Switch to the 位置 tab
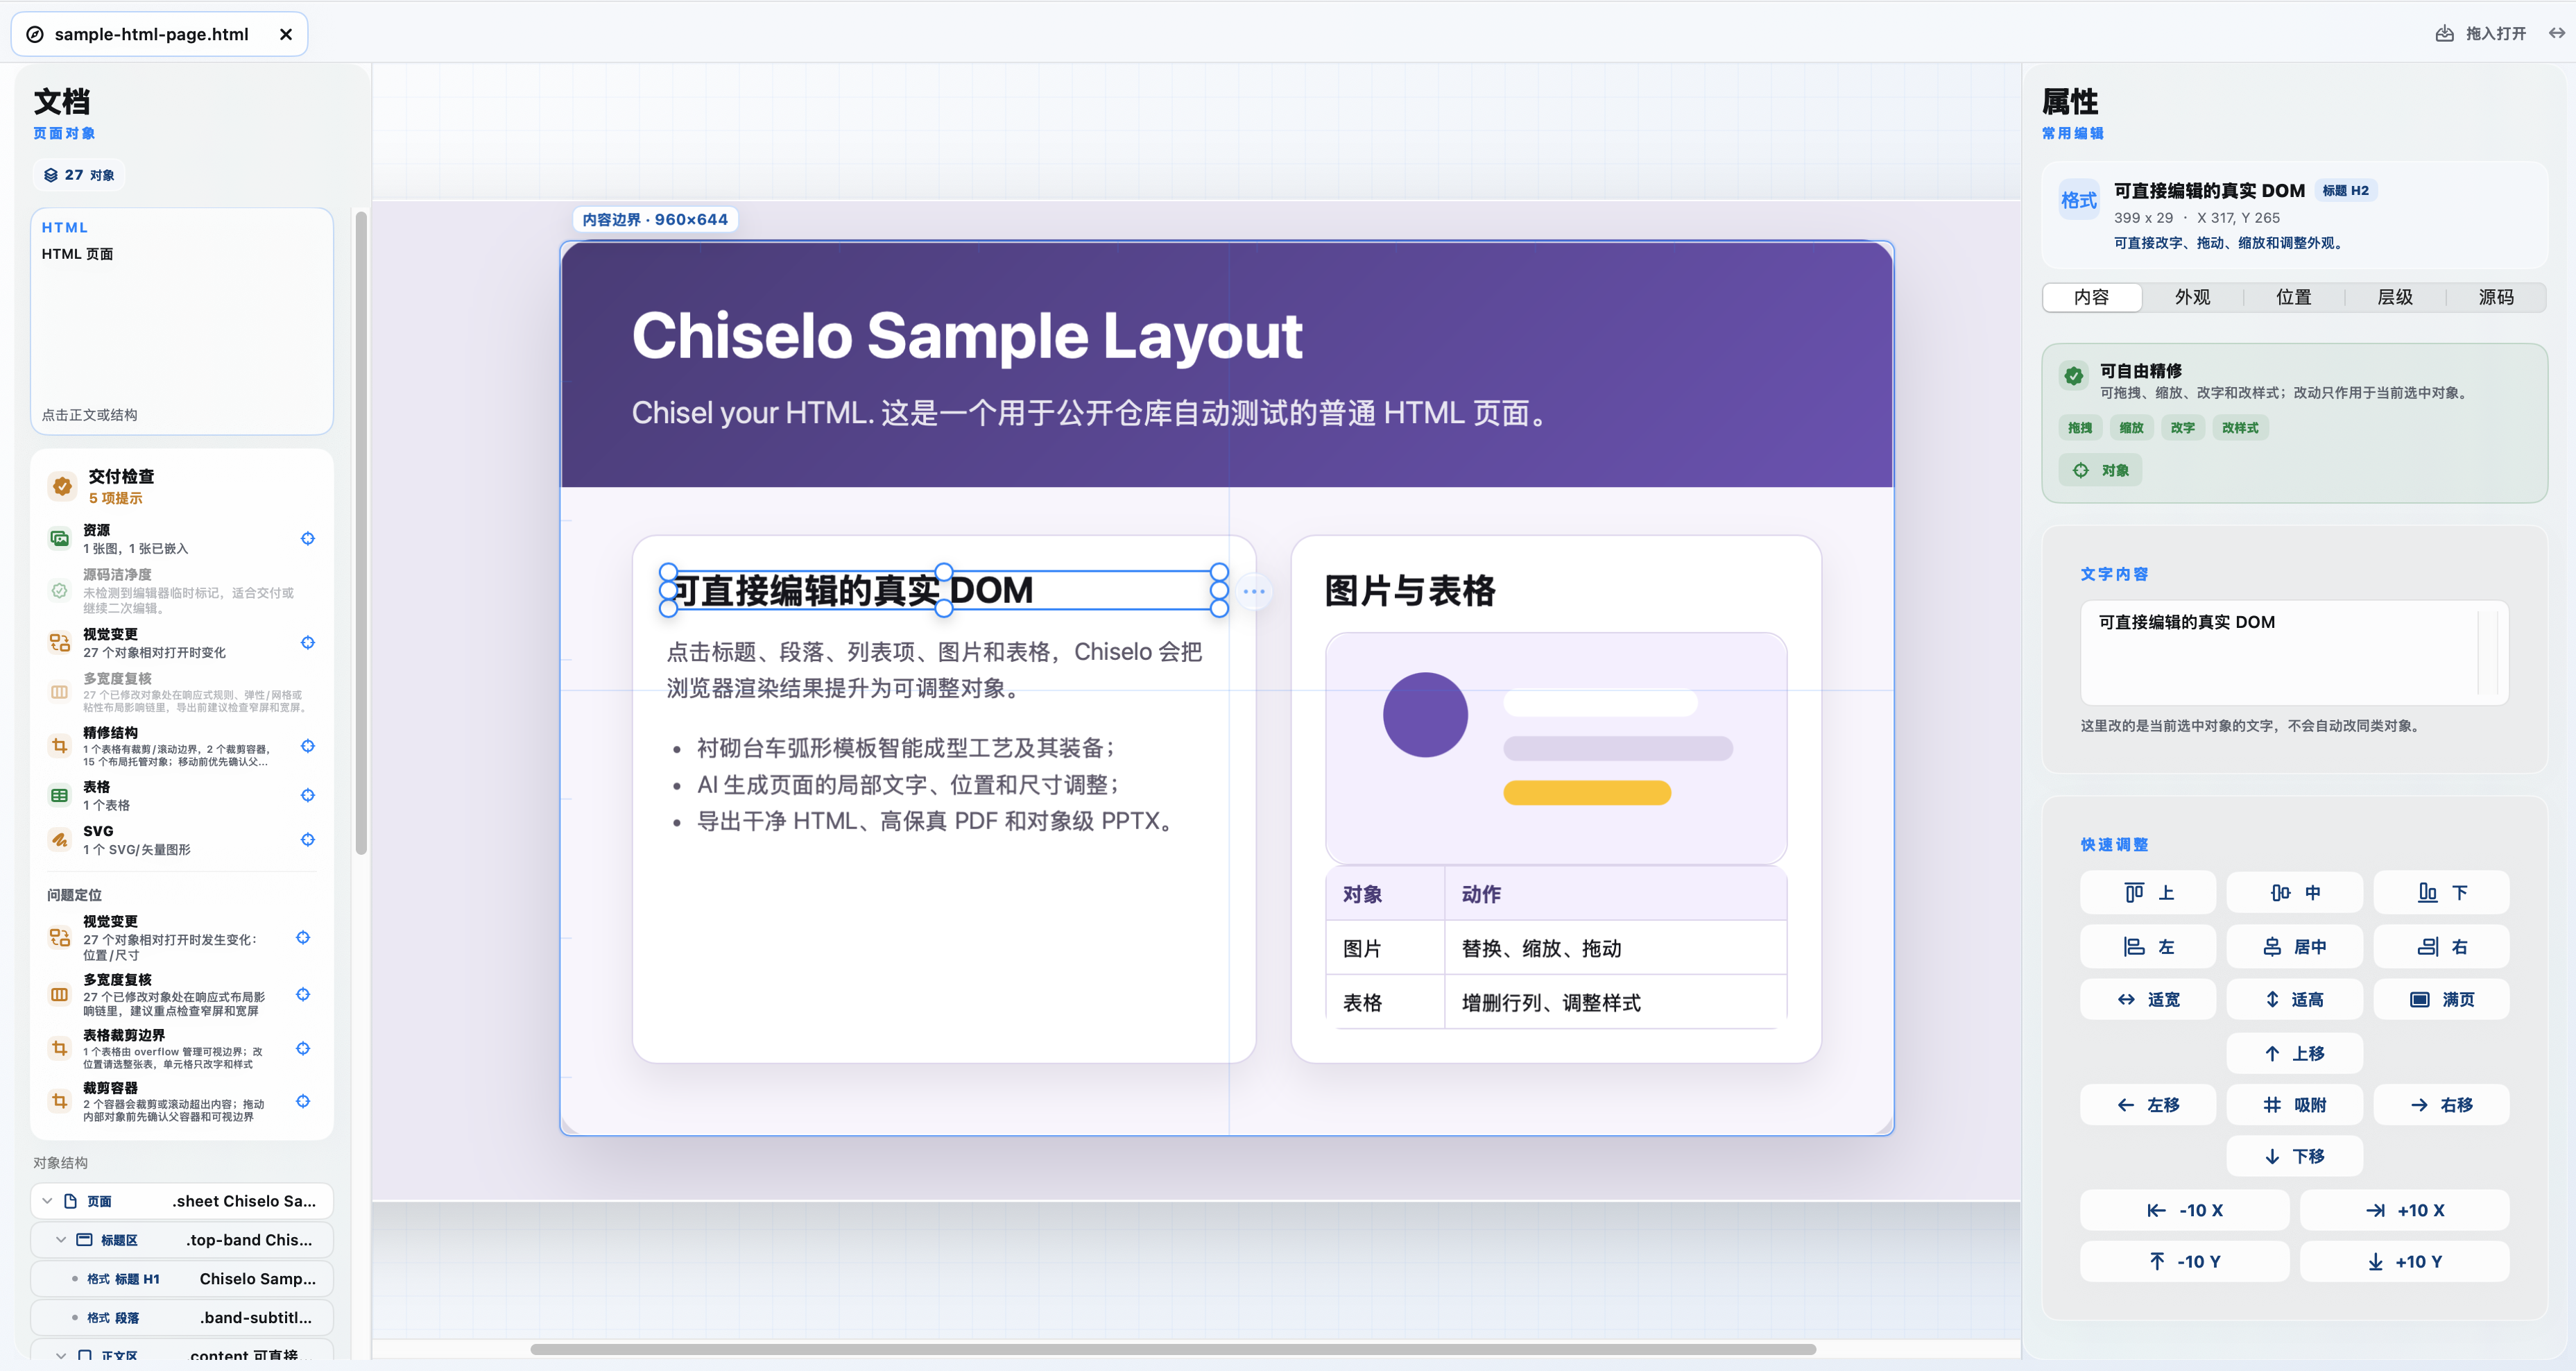This screenshot has width=2576, height=1371. pyautogui.click(x=2293, y=297)
